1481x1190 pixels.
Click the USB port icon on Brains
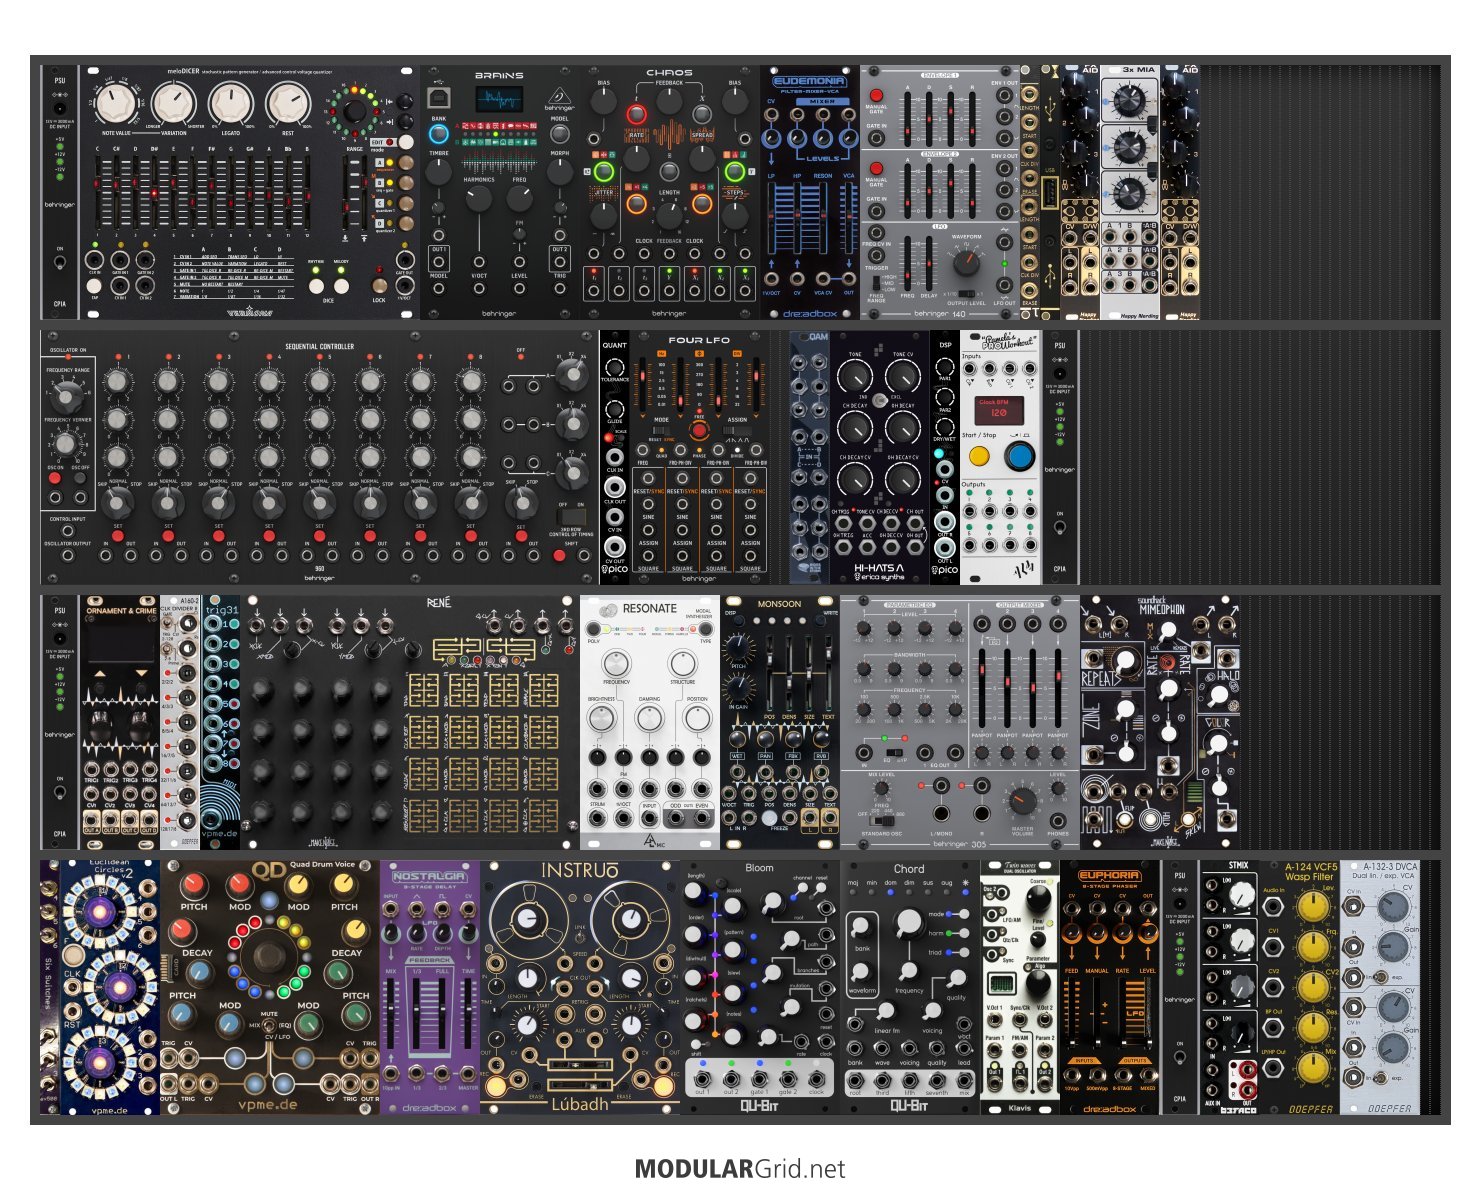coord(439,96)
